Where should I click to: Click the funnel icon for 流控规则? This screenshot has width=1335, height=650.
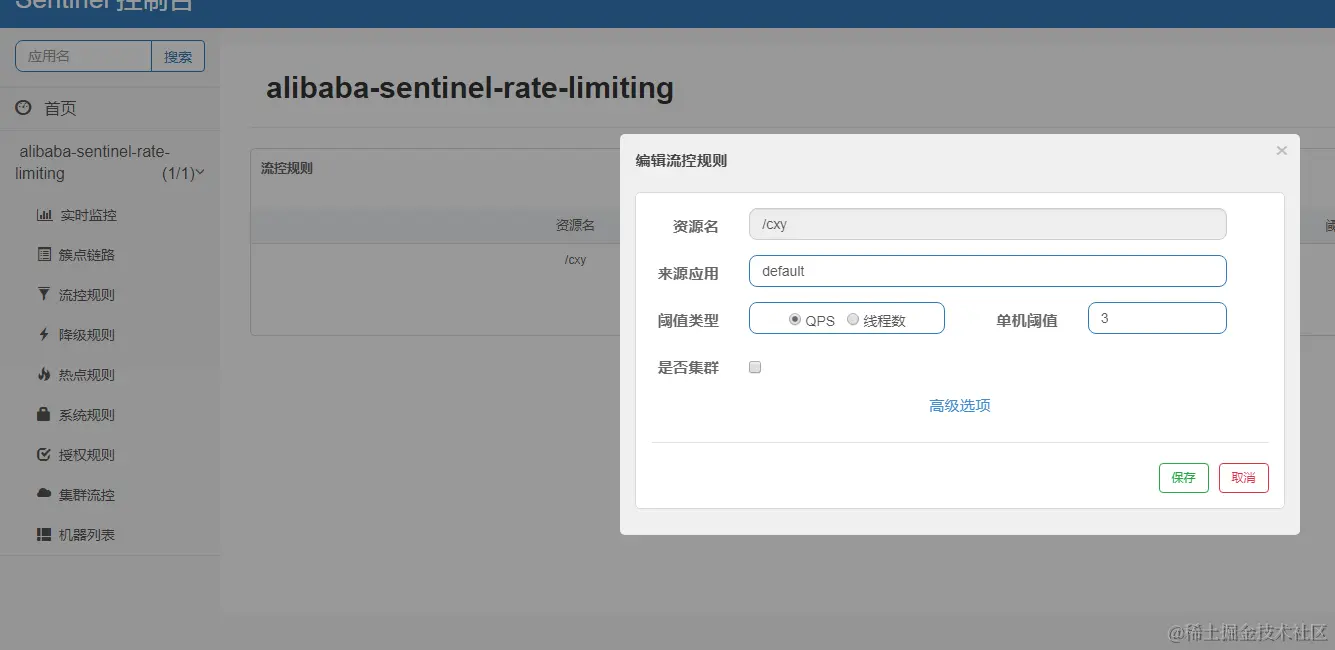coord(44,294)
